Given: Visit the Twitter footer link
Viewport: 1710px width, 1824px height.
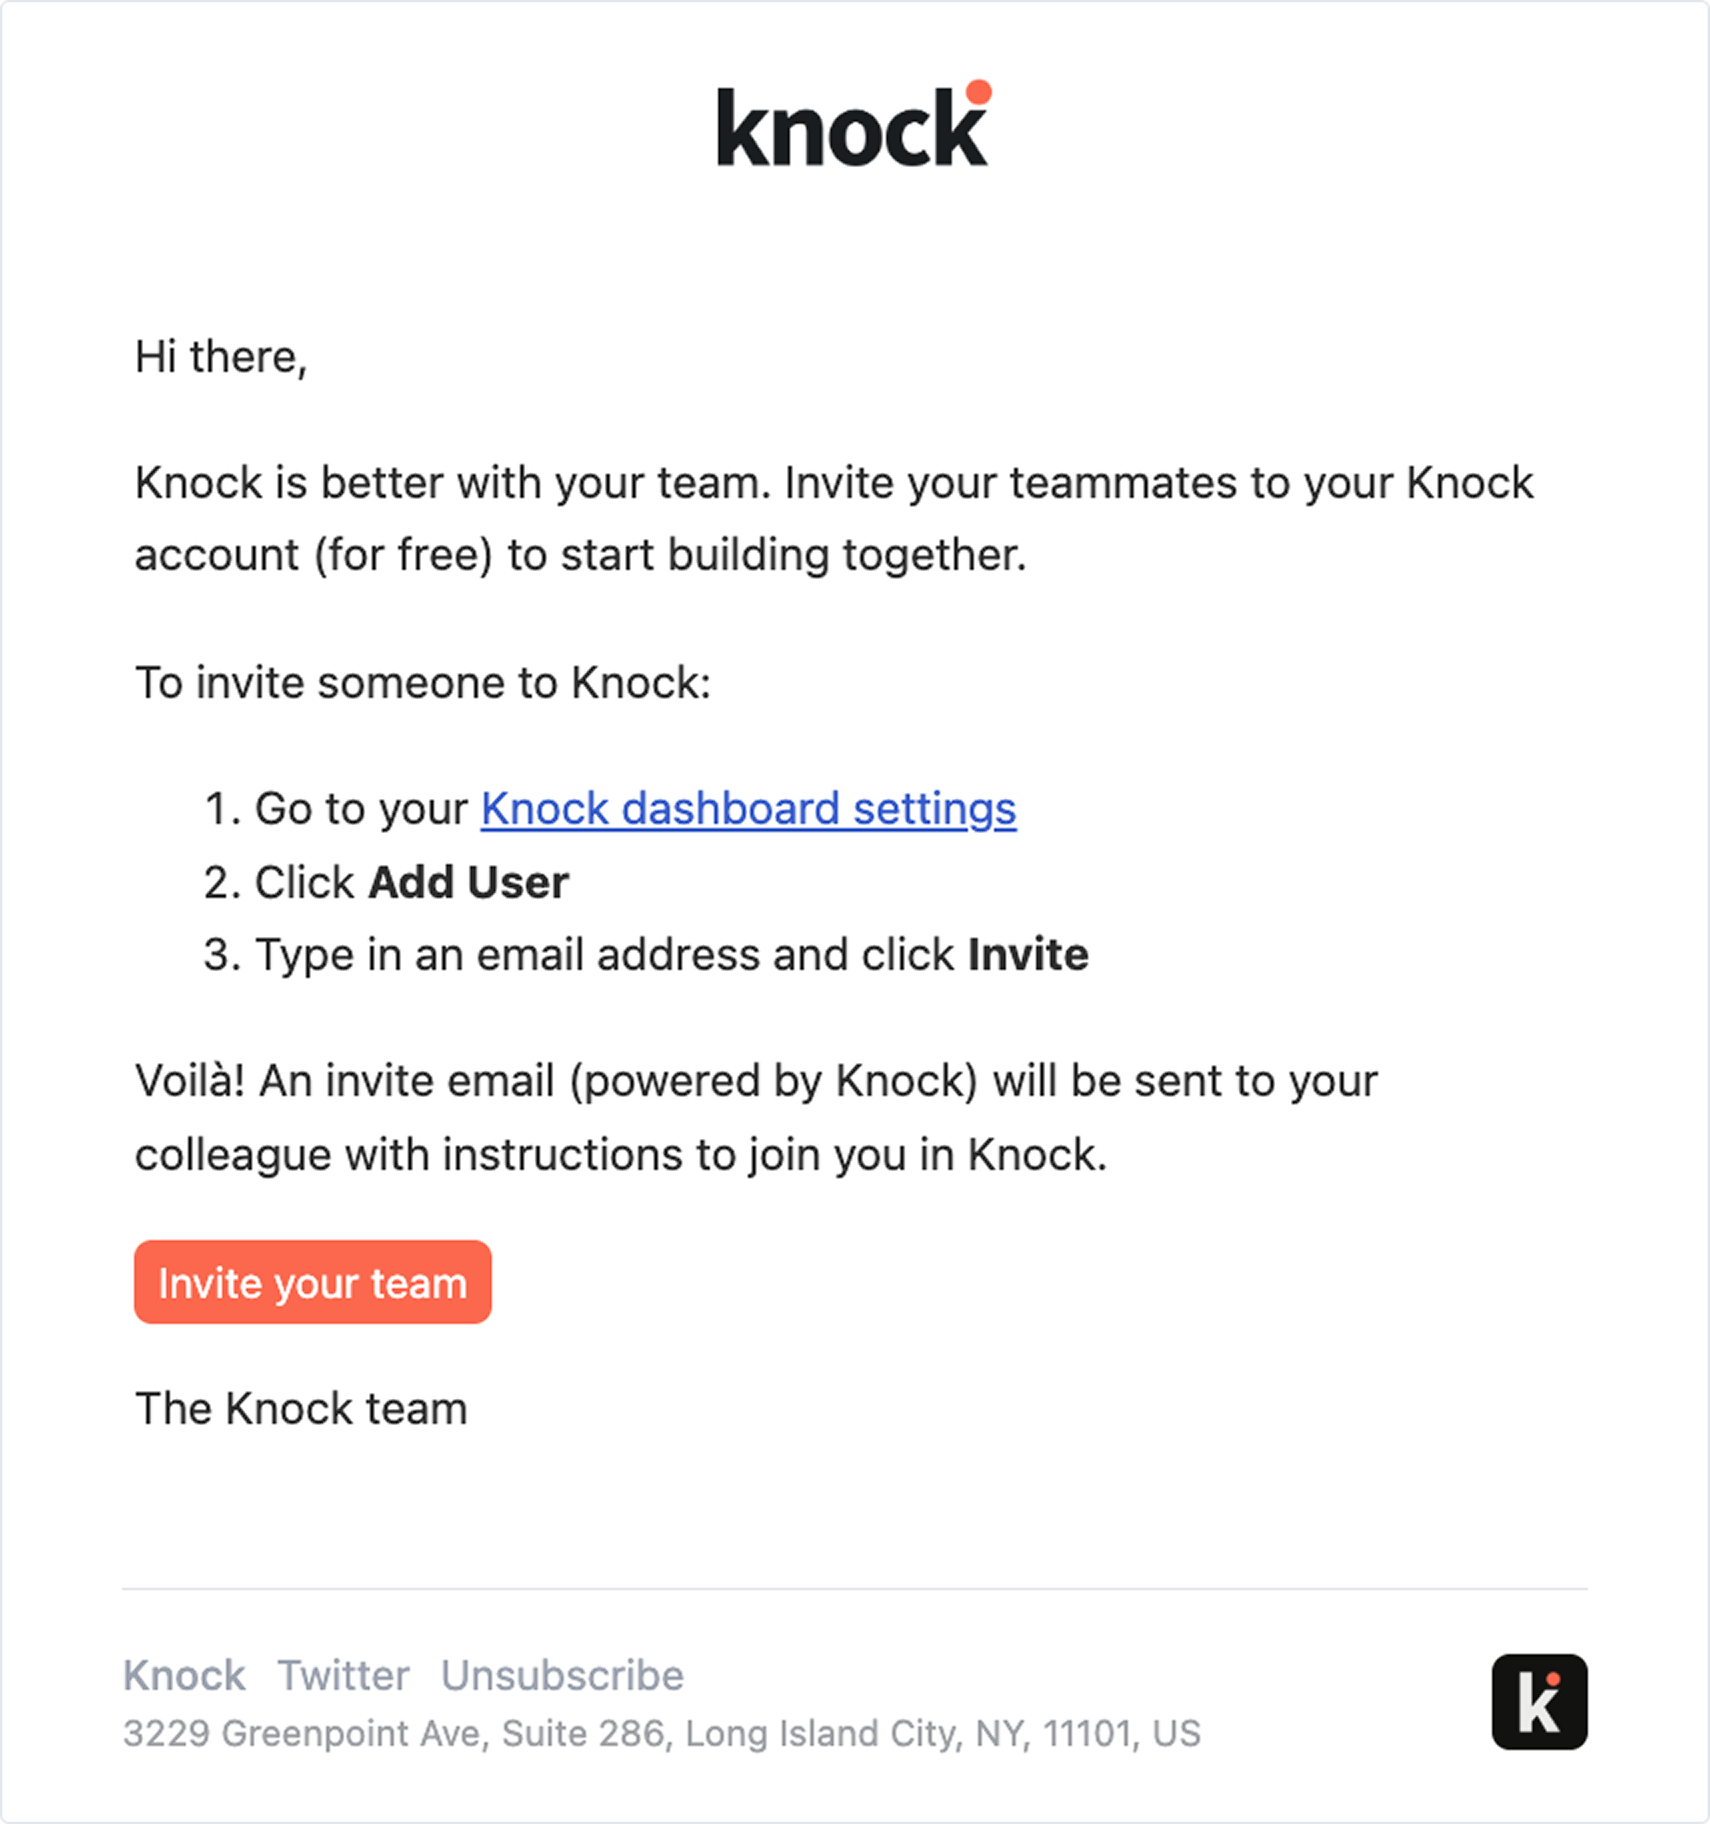Looking at the screenshot, I should (343, 1675).
